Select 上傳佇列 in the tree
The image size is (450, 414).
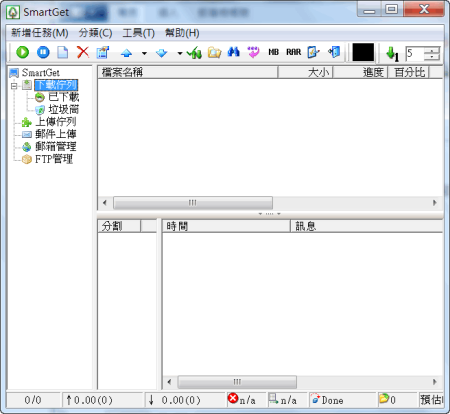pyautogui.click(x=56, y=122)
